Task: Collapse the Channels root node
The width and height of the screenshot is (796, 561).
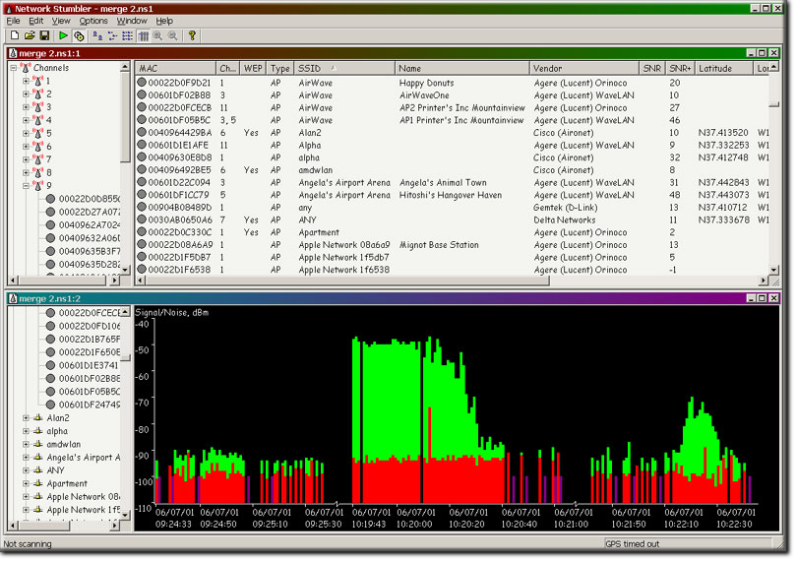Action: click(x=14, y=68)
